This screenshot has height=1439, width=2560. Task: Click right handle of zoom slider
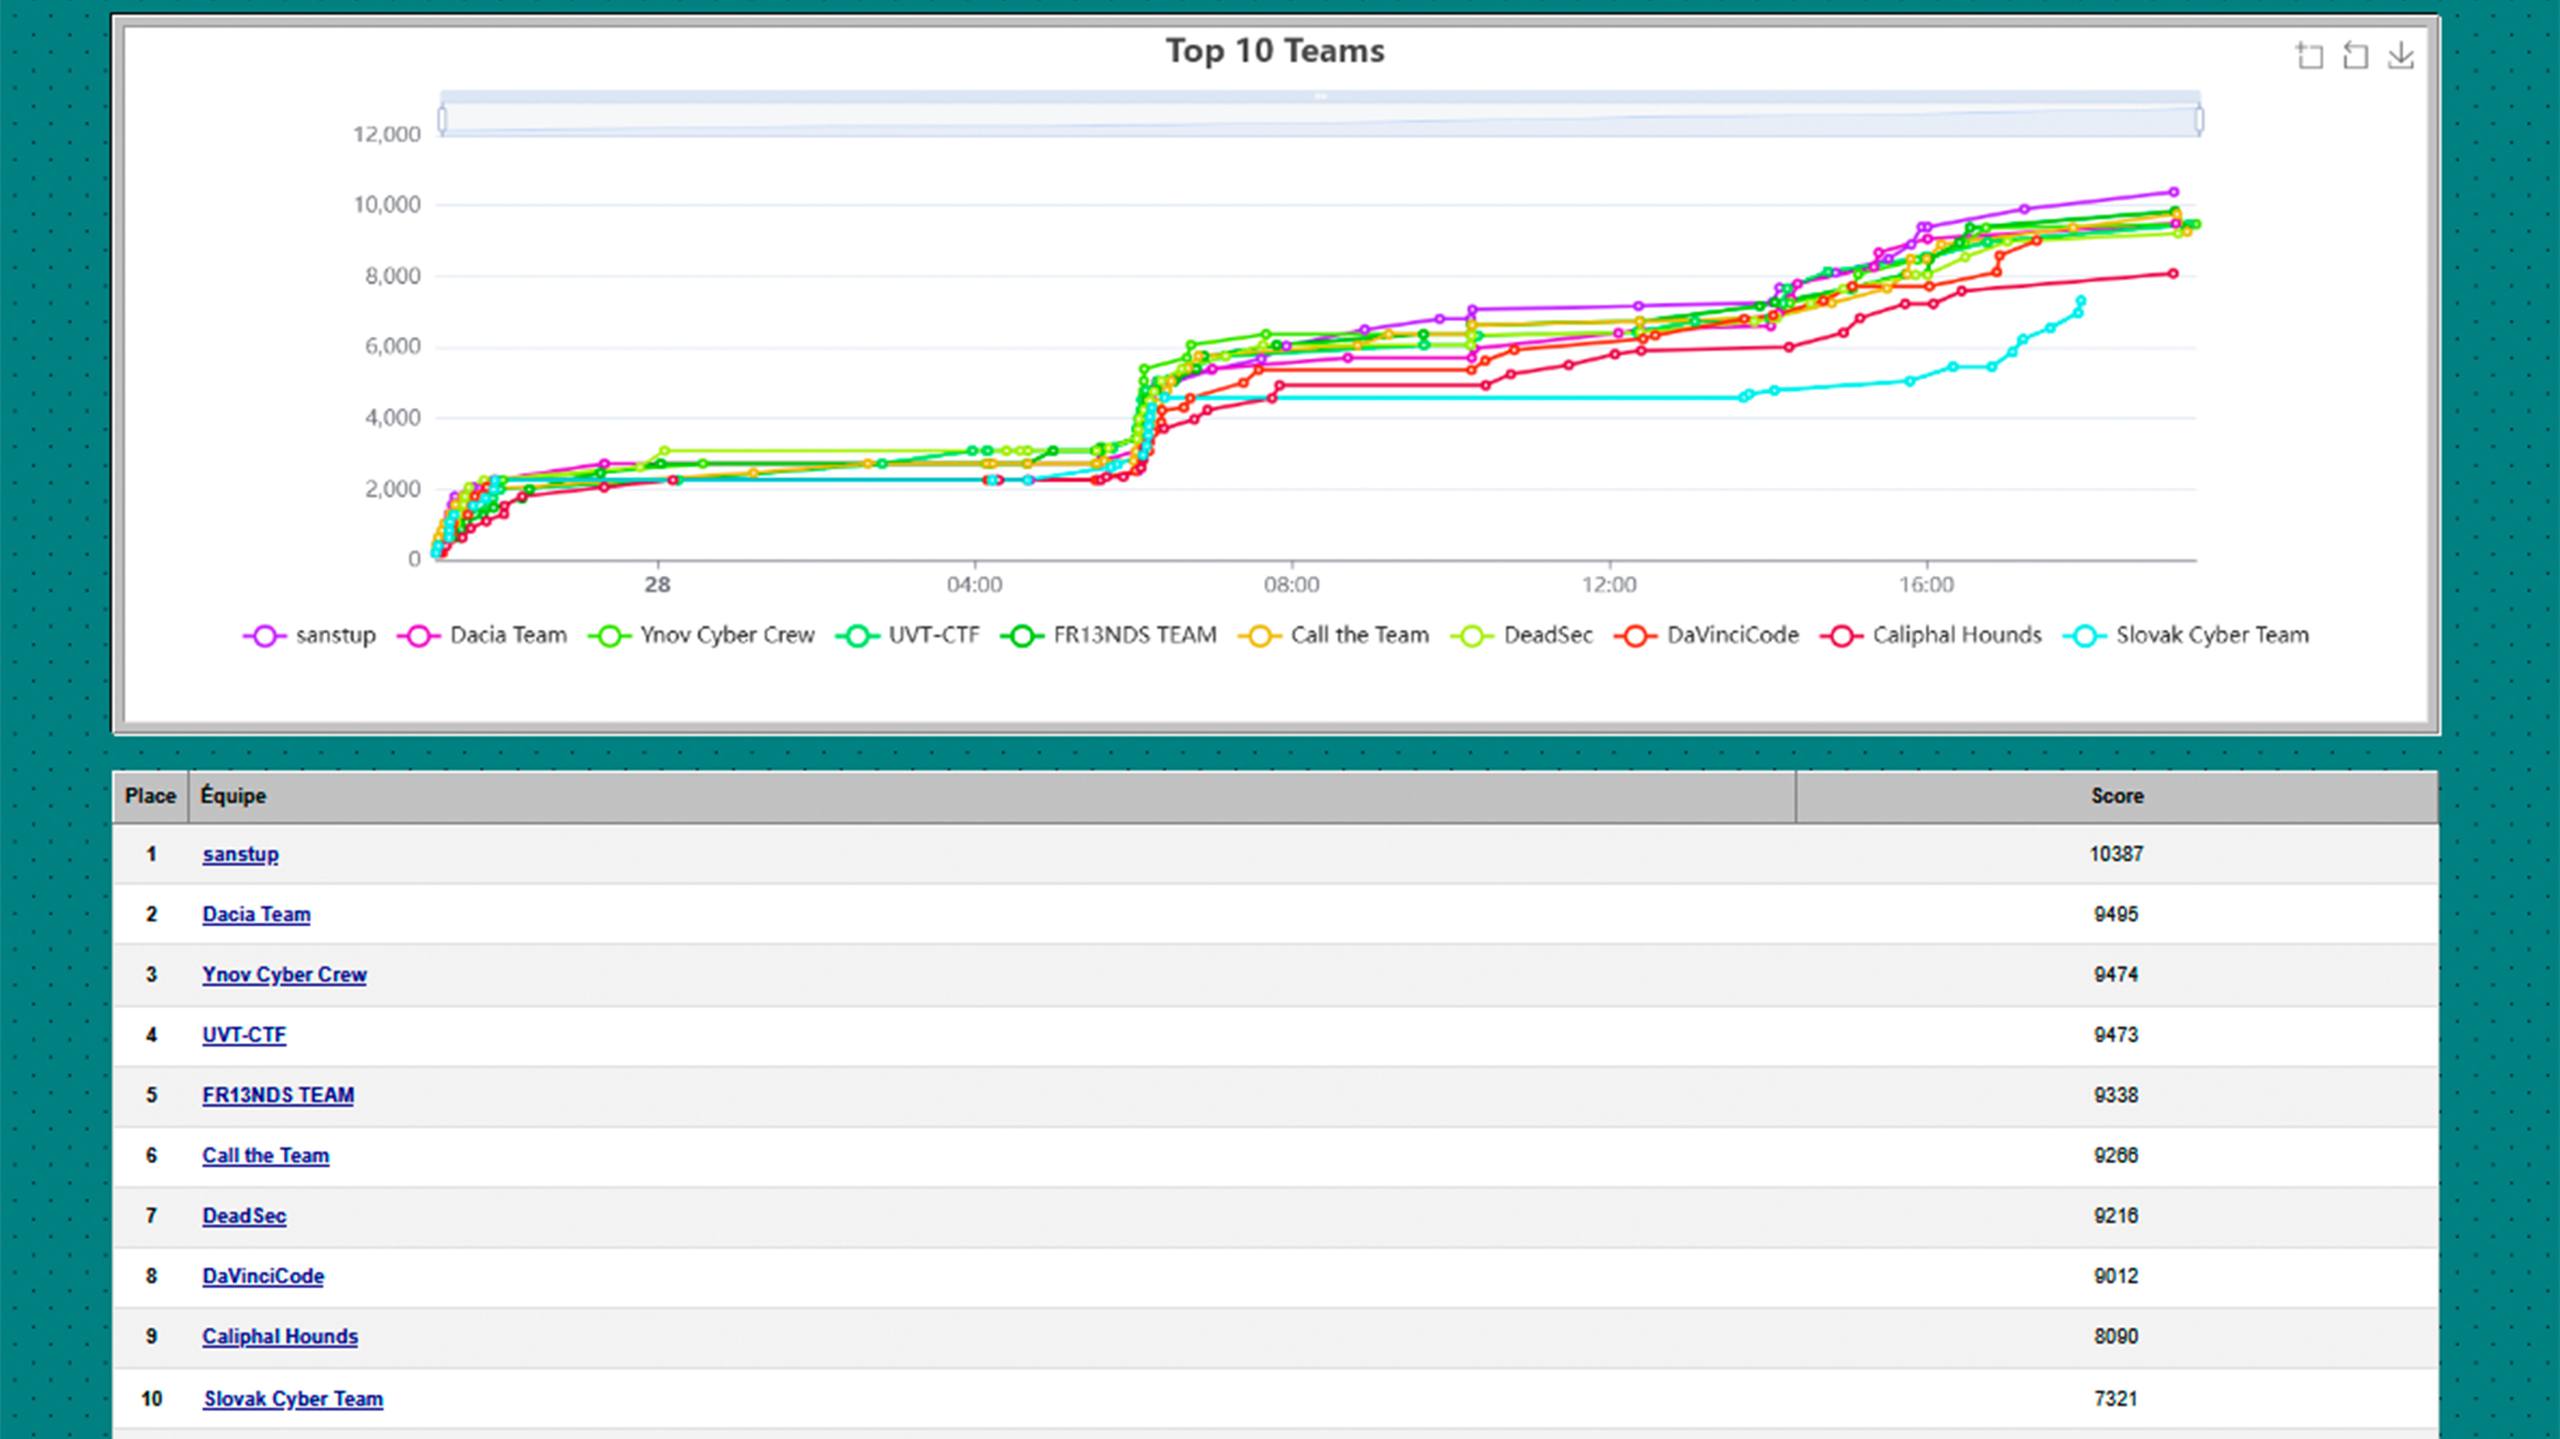pyautogui.click(x=2199, y=120)
